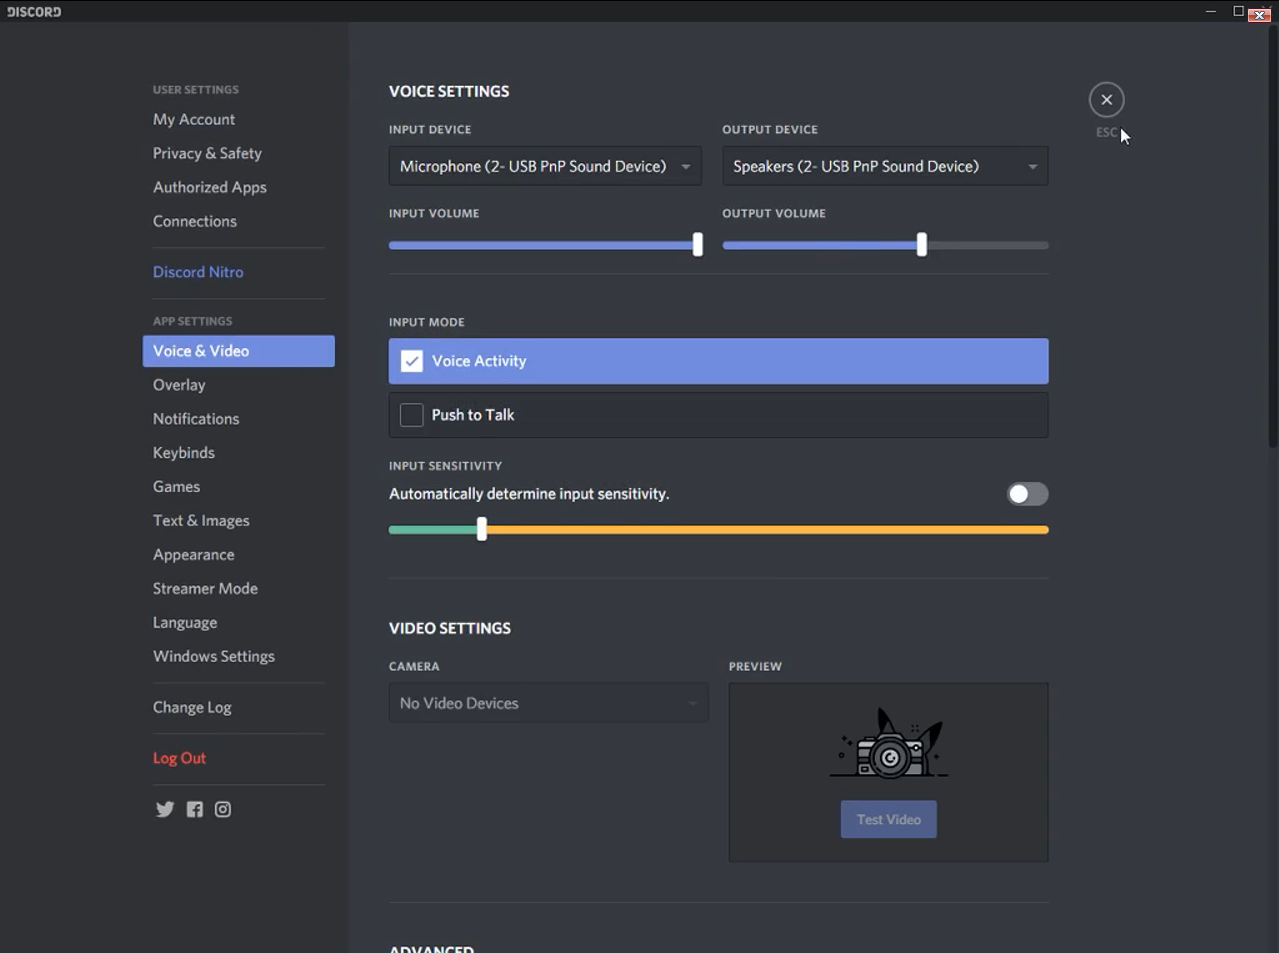The height and width of the screenshot is (953, 1279).
Task: Open the Input Device dropdown
Action: [545, 166]
